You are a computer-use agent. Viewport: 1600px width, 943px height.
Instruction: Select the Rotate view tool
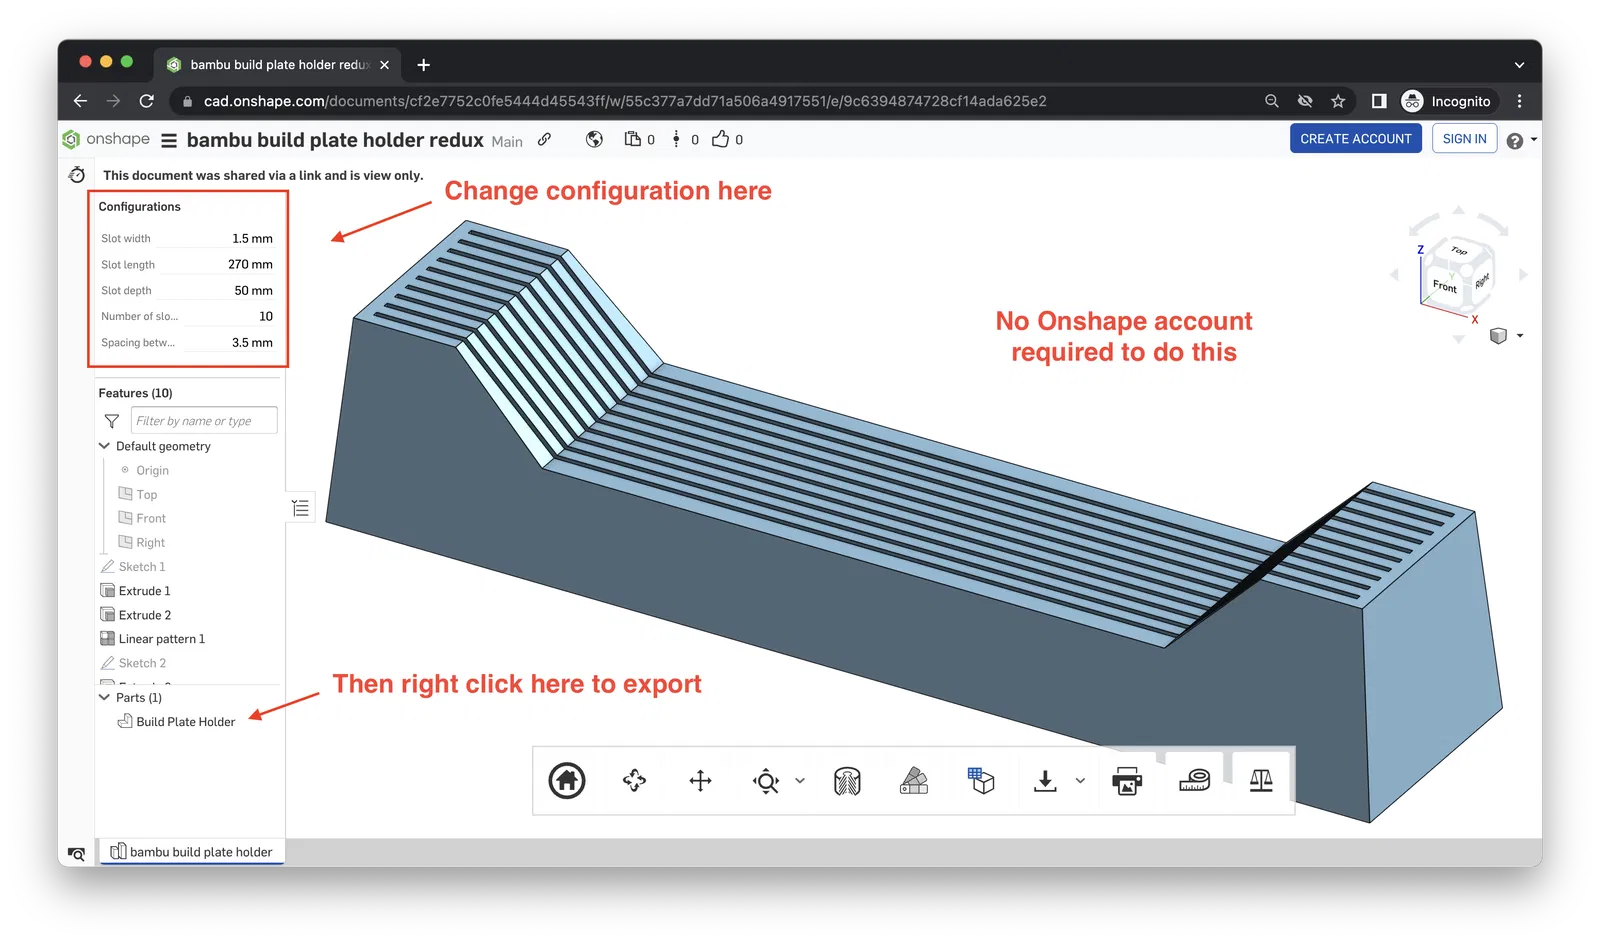click(x=634, y=781)
